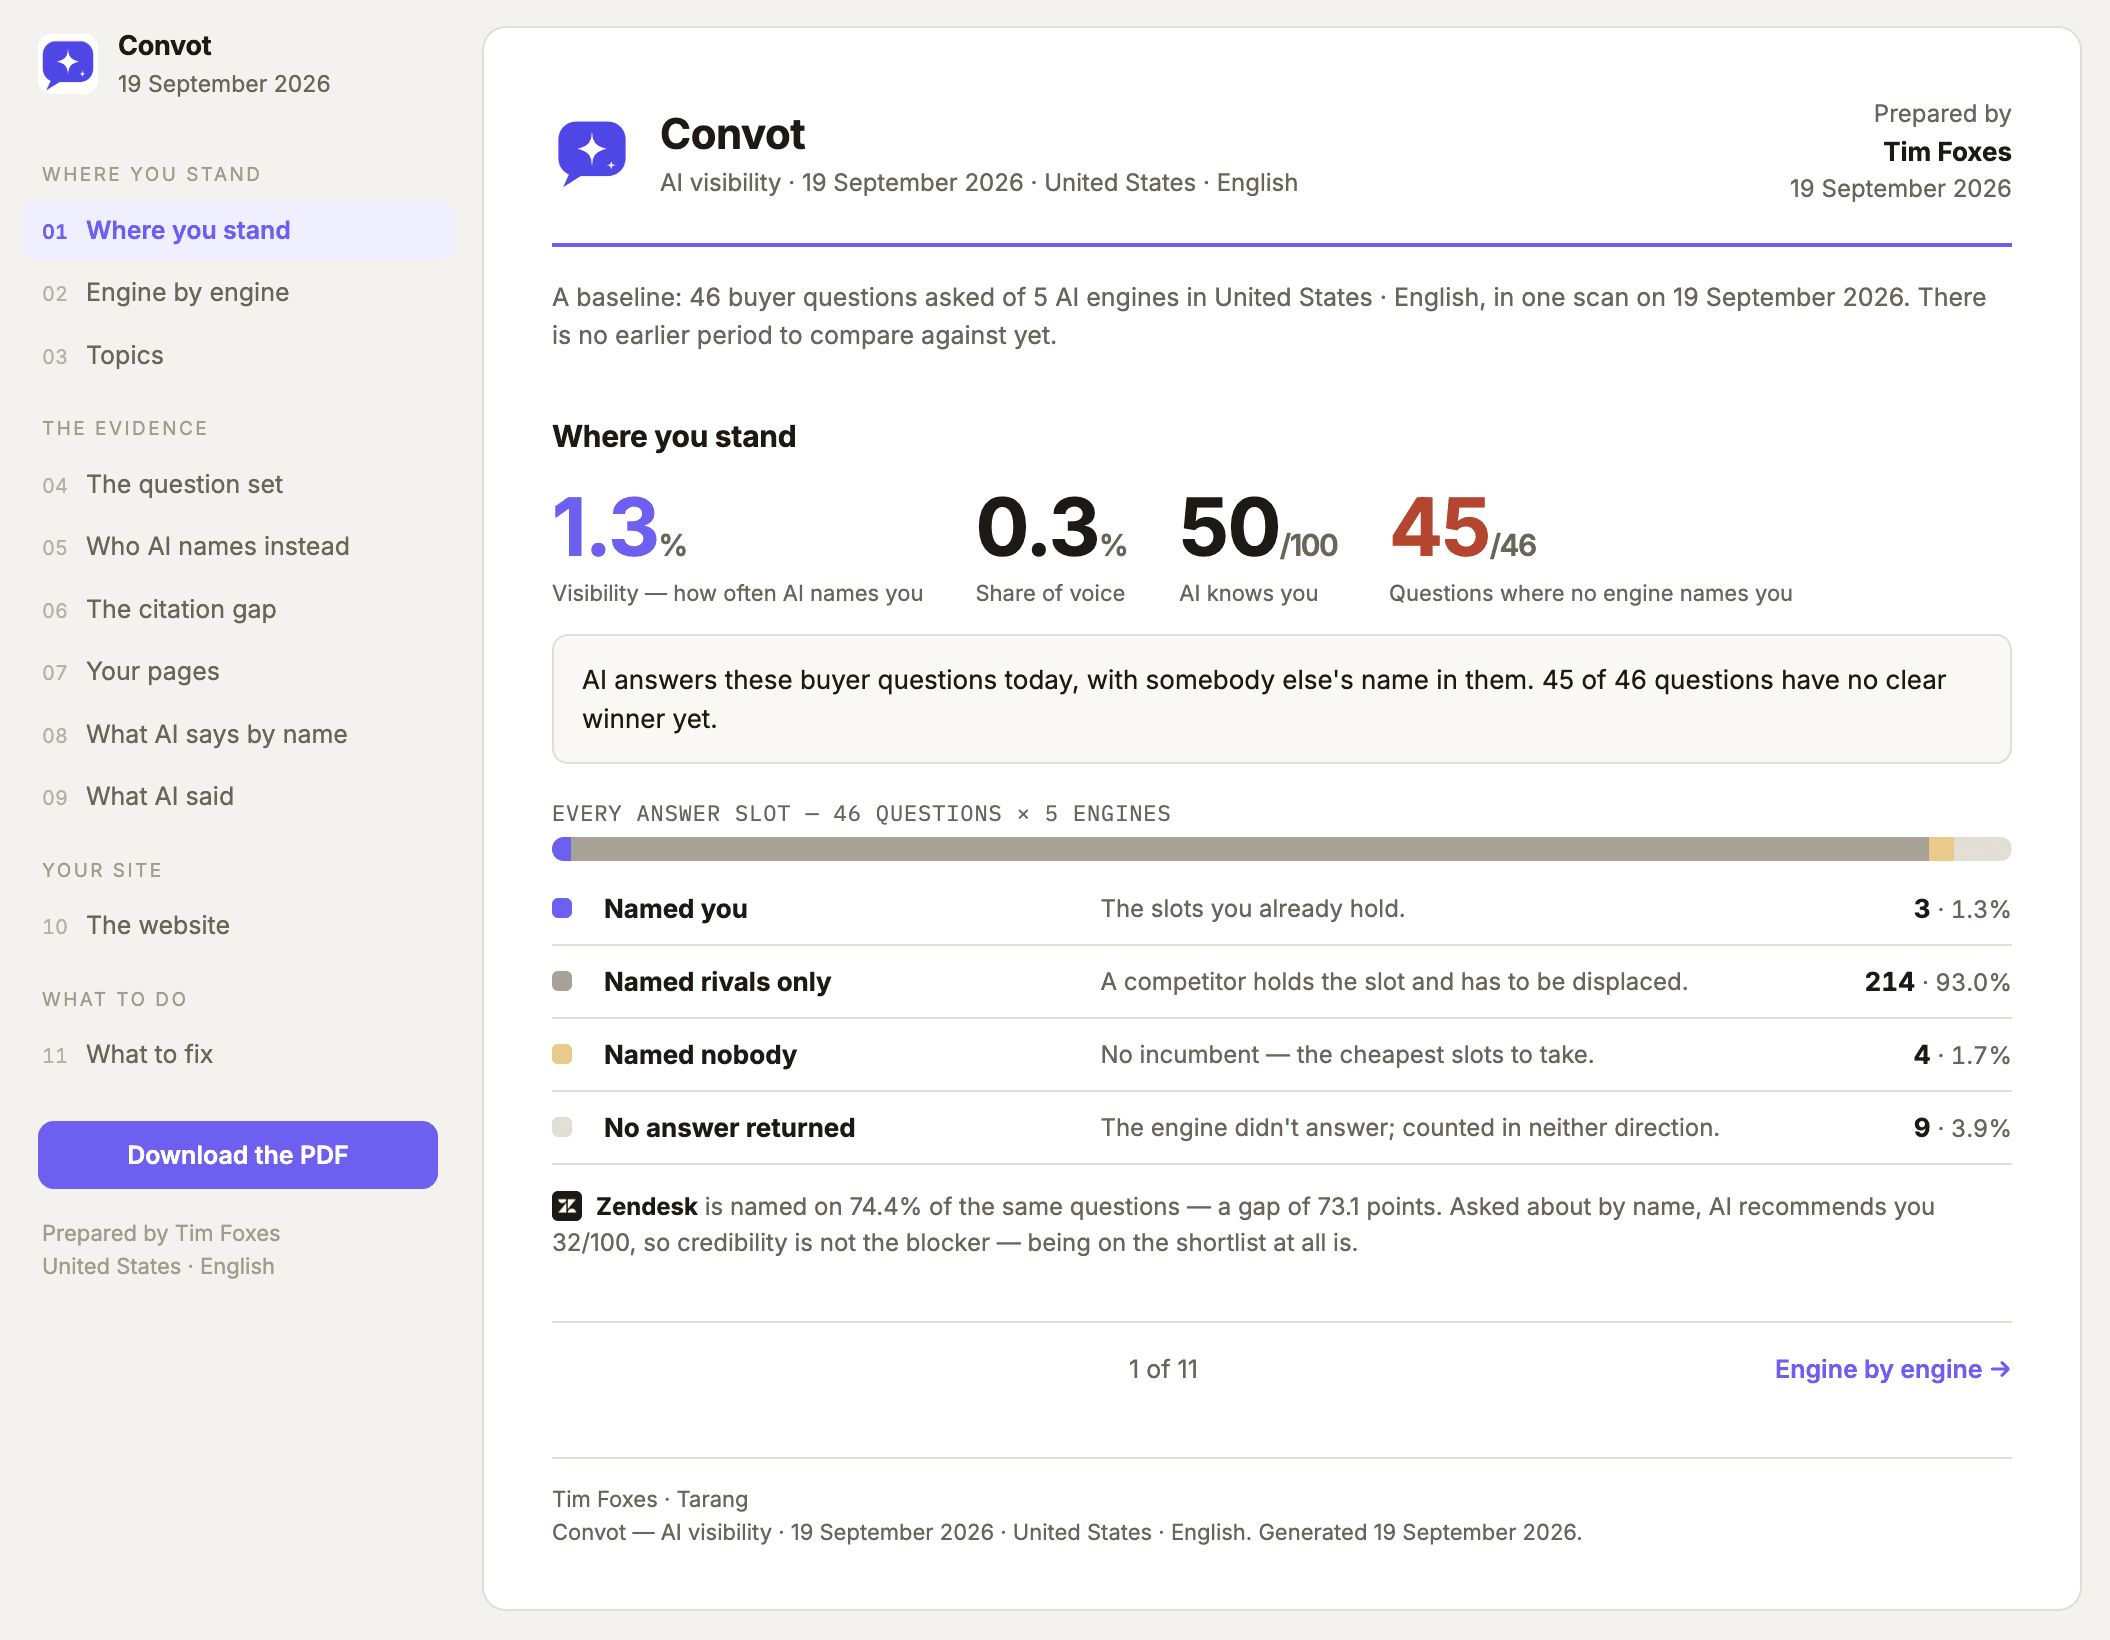Image resolution: width=2110 pixels, height=1640 pixels.
Task: Select Where you stand in sidebar
Action: click(238, 230)
